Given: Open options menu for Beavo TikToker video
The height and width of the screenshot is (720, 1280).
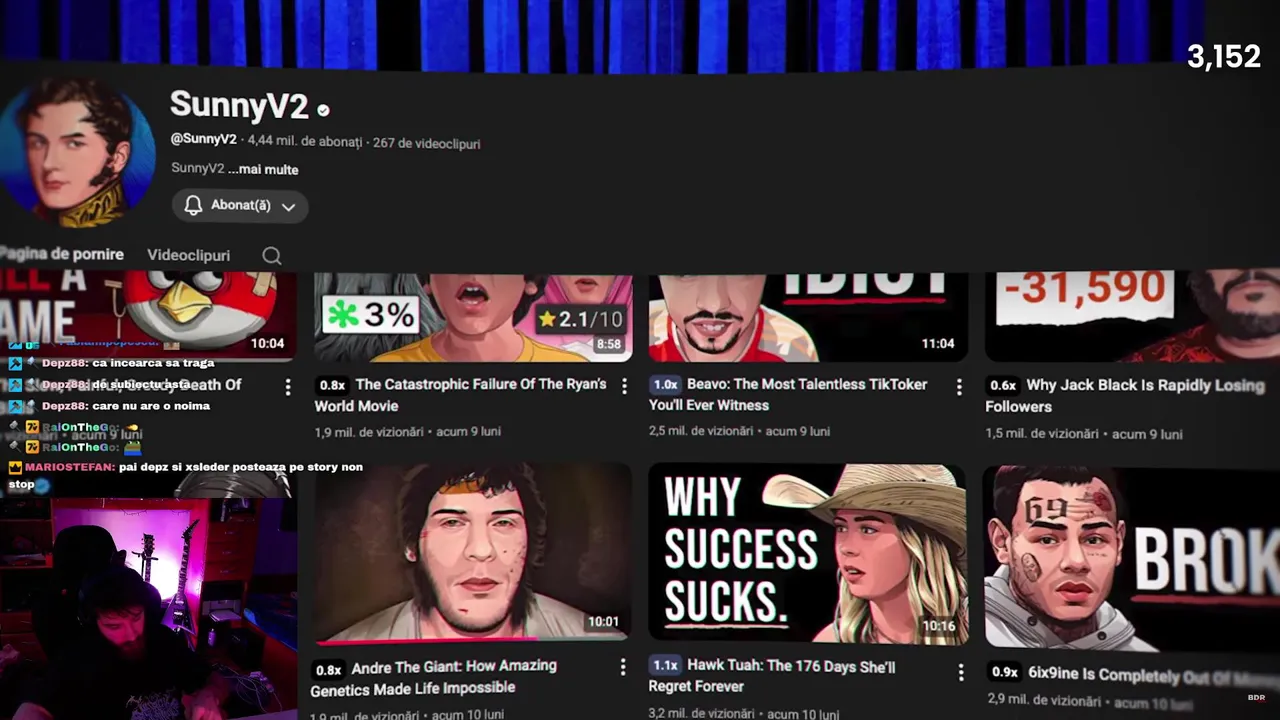Looking at the screenshot, I should (x=958, y=386).
